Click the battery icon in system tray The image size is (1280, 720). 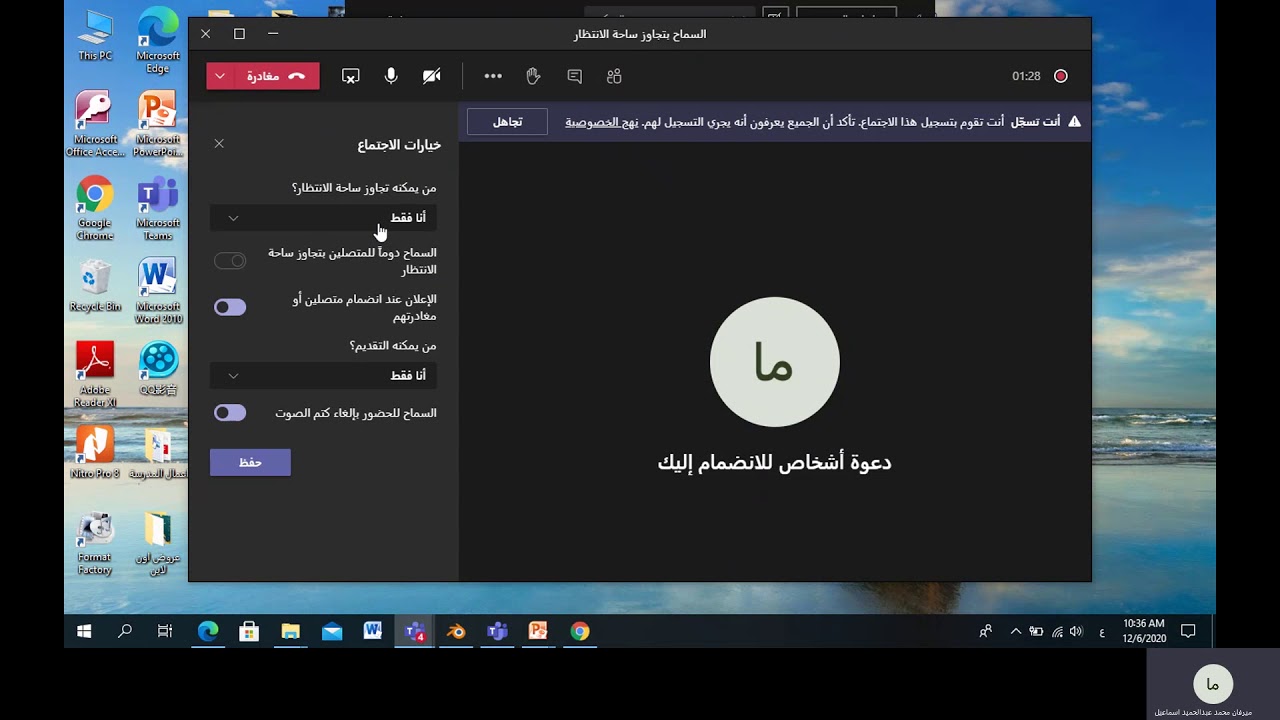tap(1036, 631)
